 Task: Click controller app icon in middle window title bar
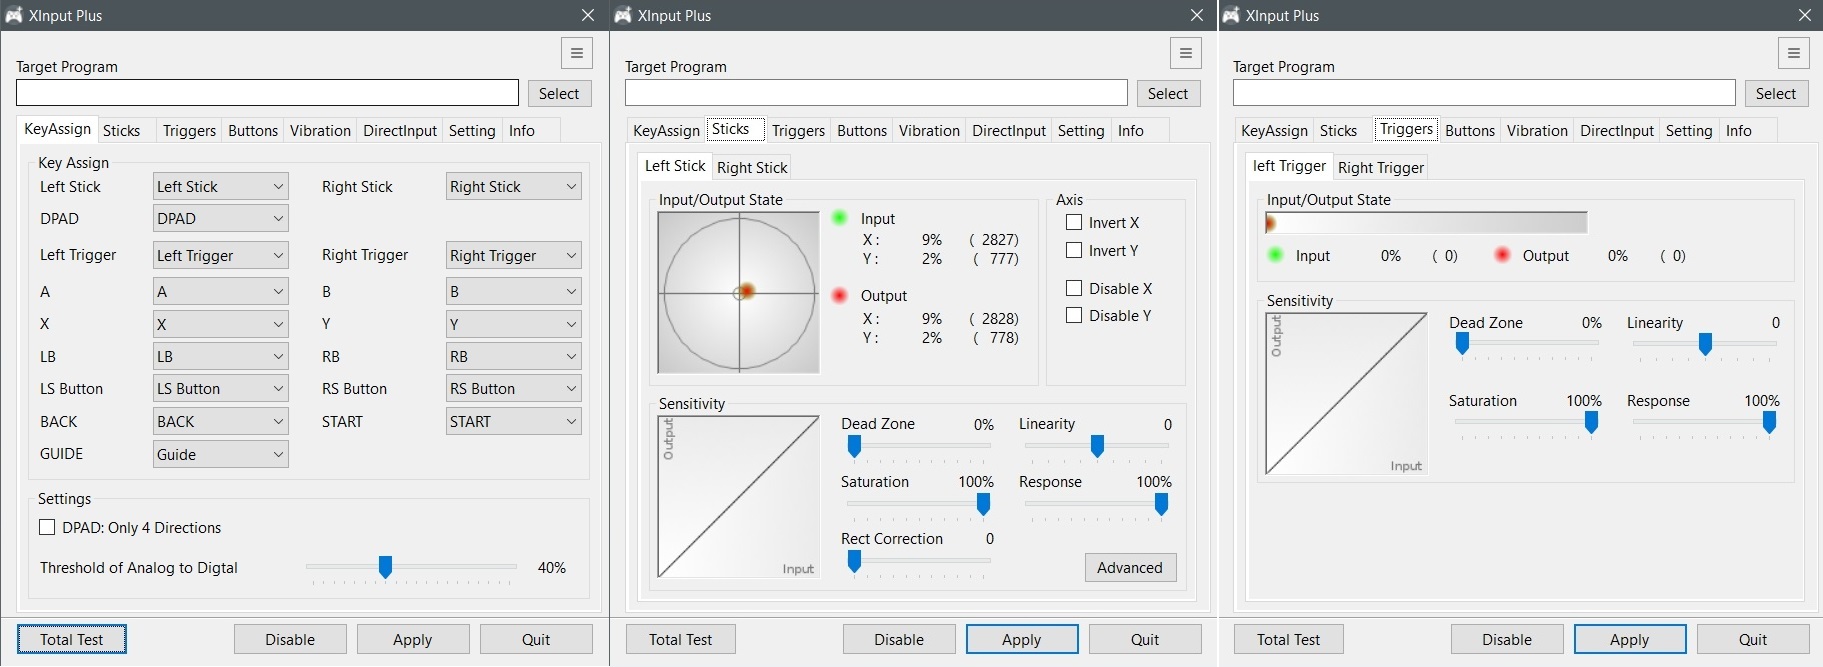(623, 15)
